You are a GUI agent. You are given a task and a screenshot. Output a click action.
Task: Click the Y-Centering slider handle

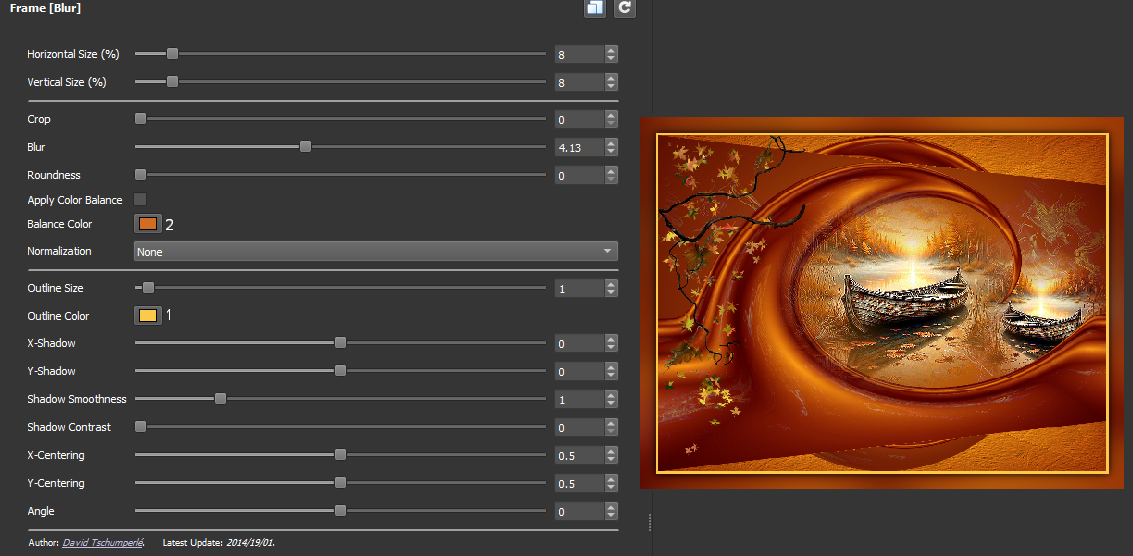point(340,482)
